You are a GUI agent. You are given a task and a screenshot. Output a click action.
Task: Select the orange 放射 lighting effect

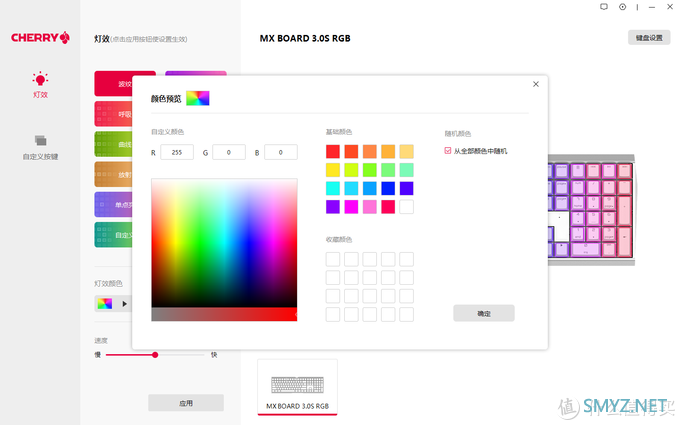click(x=113, y=174)
